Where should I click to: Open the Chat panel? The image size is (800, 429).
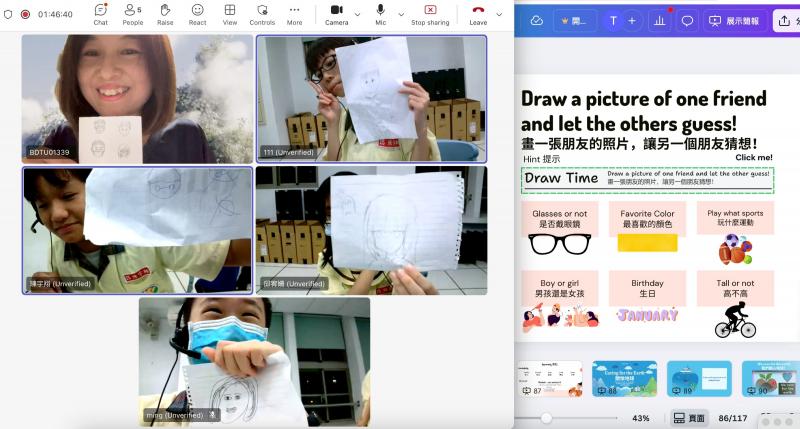coord(101,14)
